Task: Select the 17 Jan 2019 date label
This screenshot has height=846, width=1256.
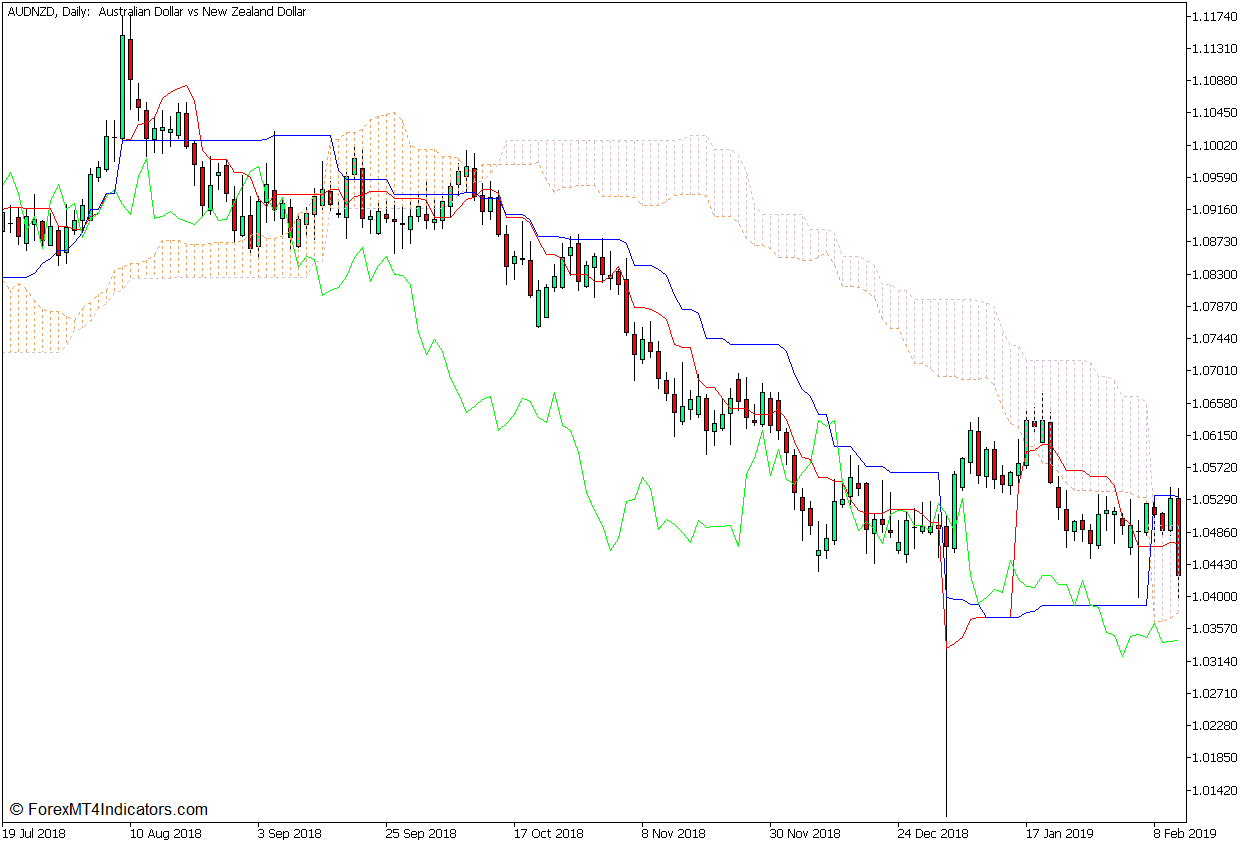Action: click(x=1059, y=833)
